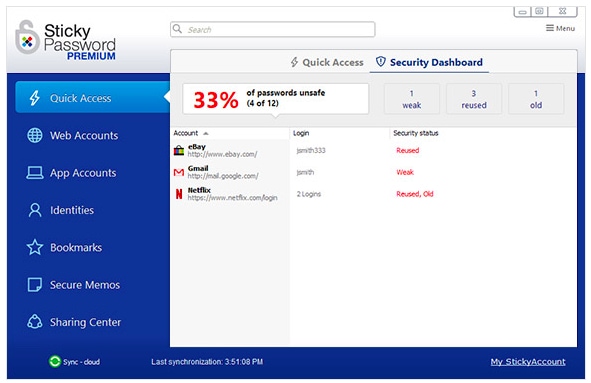Switch to the Security Dashboard tab
The width and height of the screenshot is (591, 383).
(x=429, y=62)
